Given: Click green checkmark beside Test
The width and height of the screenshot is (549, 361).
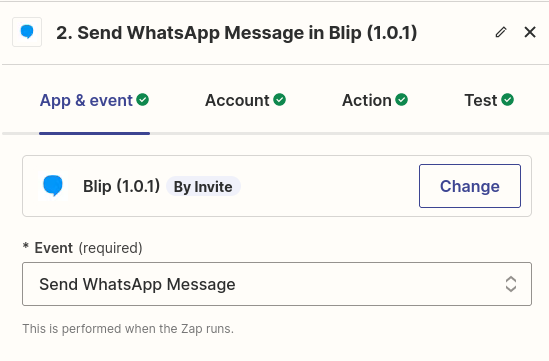Looking at the screenshot, I should click(x=507, y=100).
